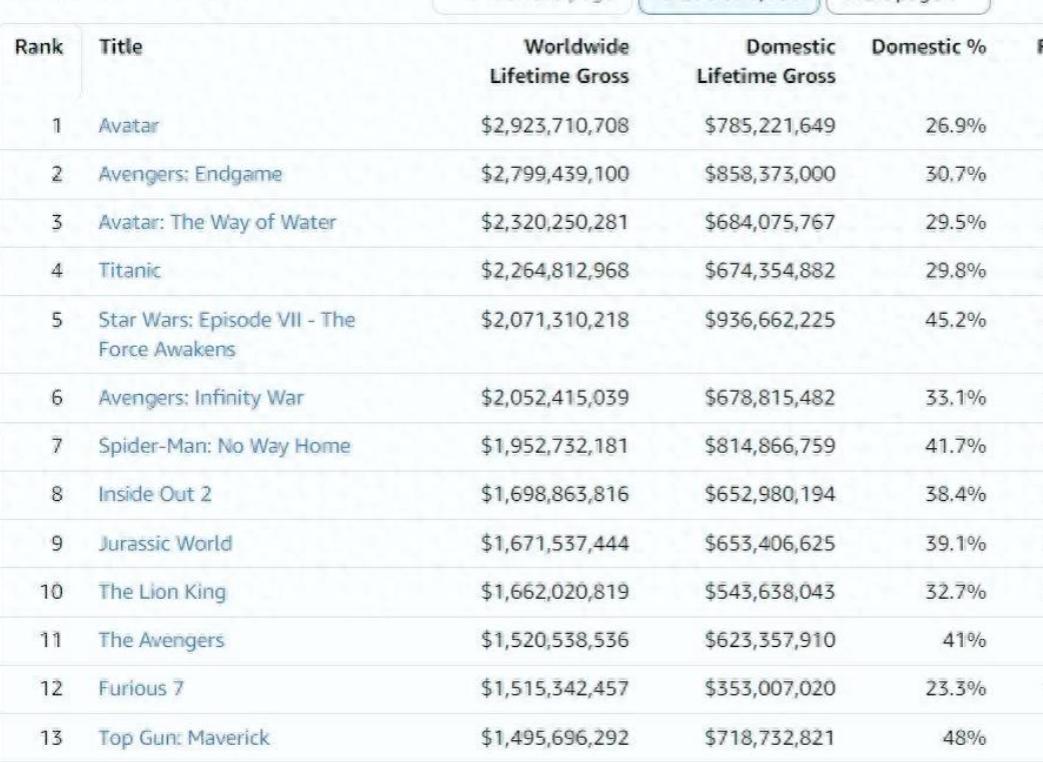
Task: Click Avatar: The Way of Water title
Action: pos(216,223)
